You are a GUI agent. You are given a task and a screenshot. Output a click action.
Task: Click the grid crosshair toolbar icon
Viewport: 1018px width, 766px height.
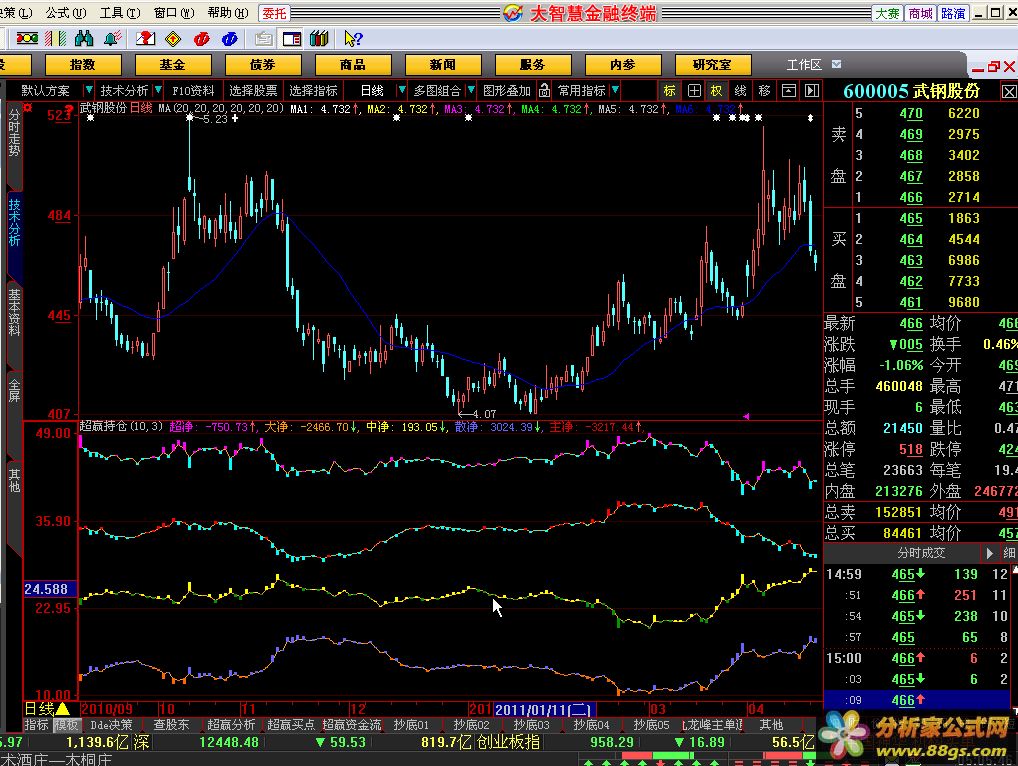(694, 90)
